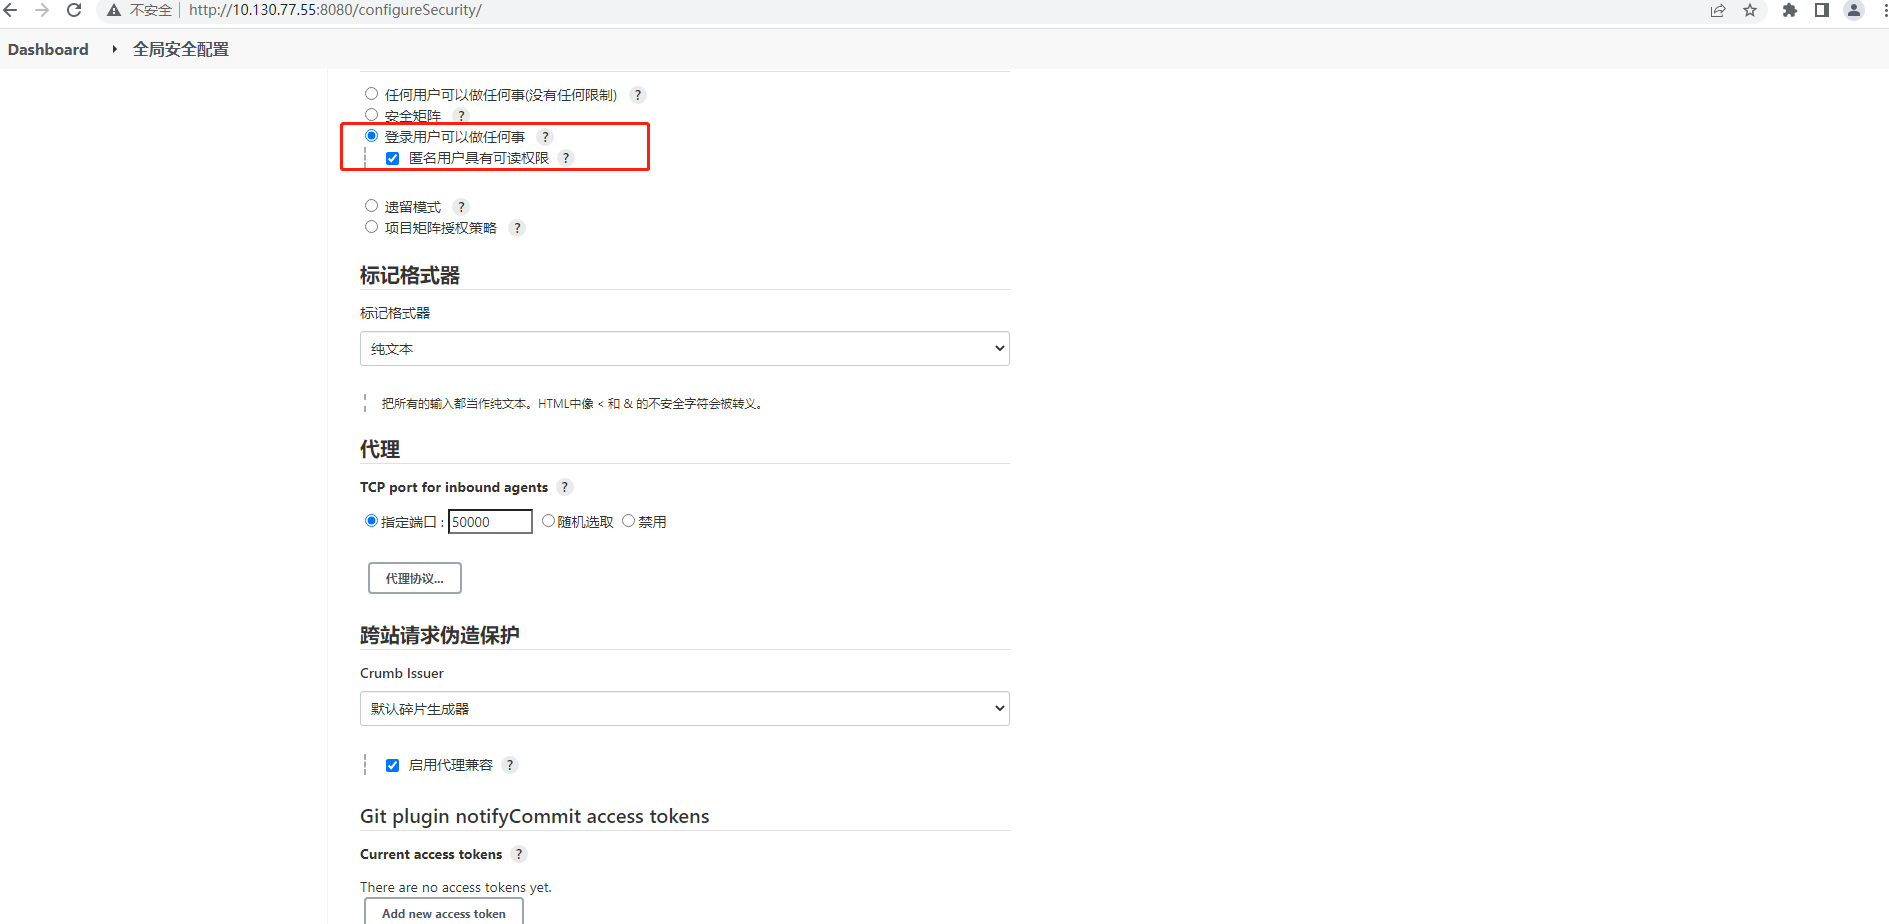The height and width of the screenshot is (924, 1889).
Task: Click There are no access tokens yet text
Action: (456, 887)
